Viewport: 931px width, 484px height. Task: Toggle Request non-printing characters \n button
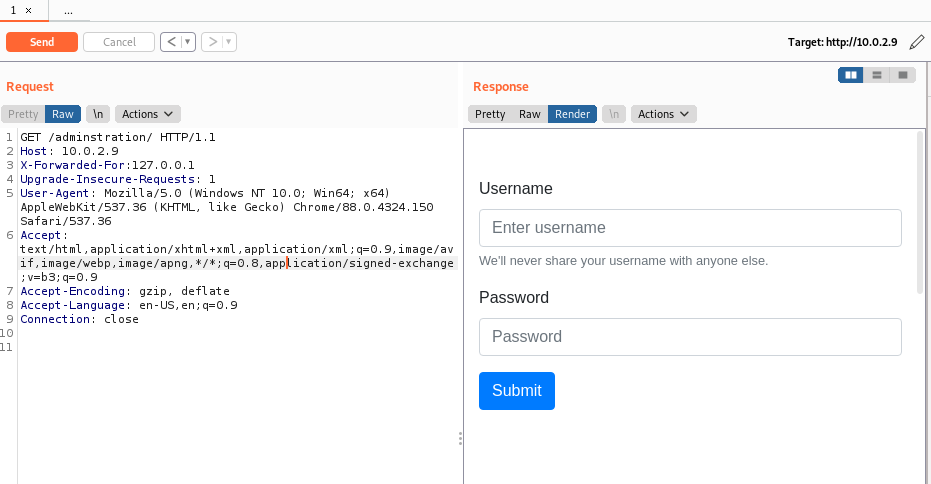pyautogui.click(x=98, y=114)
